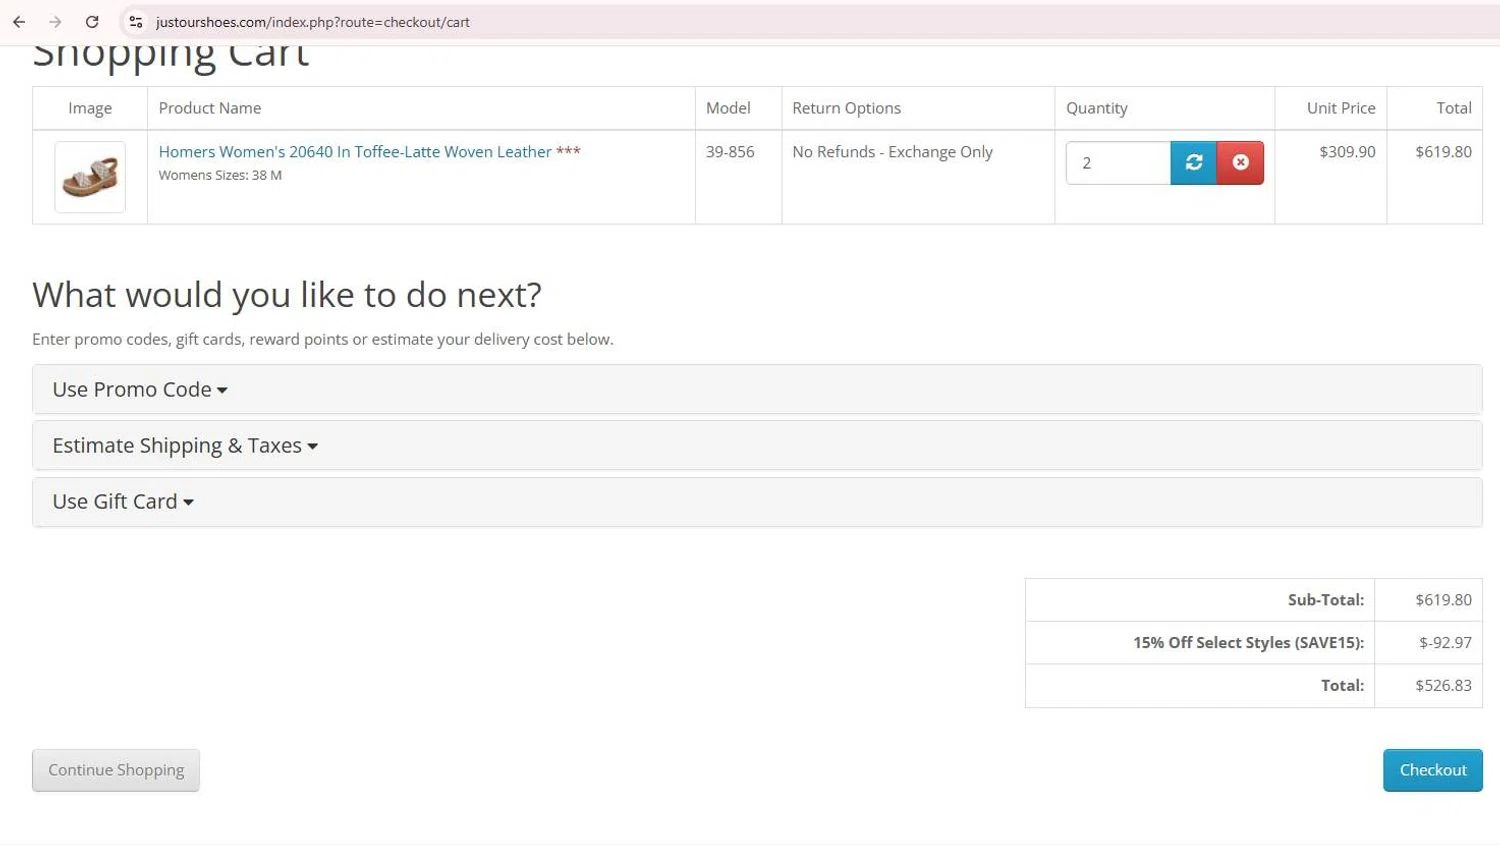This screenshot has height=845, width=1500.
Task: Select the discount amount $-92.97
Action: point(1445,643)
